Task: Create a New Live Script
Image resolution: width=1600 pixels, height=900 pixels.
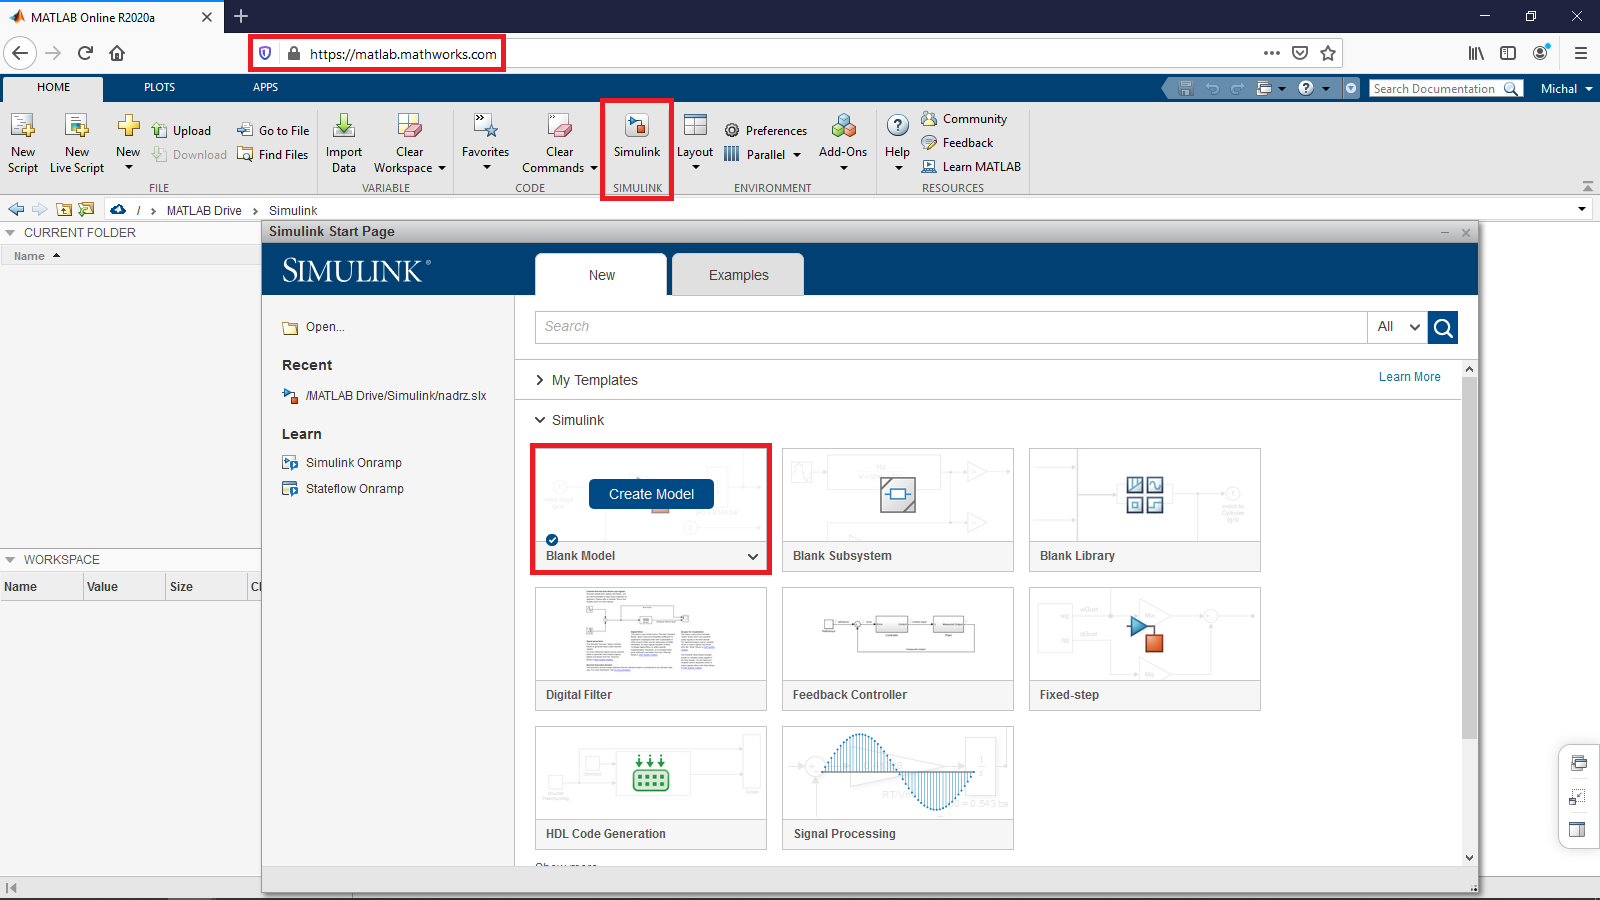Action: coord(77,142)
